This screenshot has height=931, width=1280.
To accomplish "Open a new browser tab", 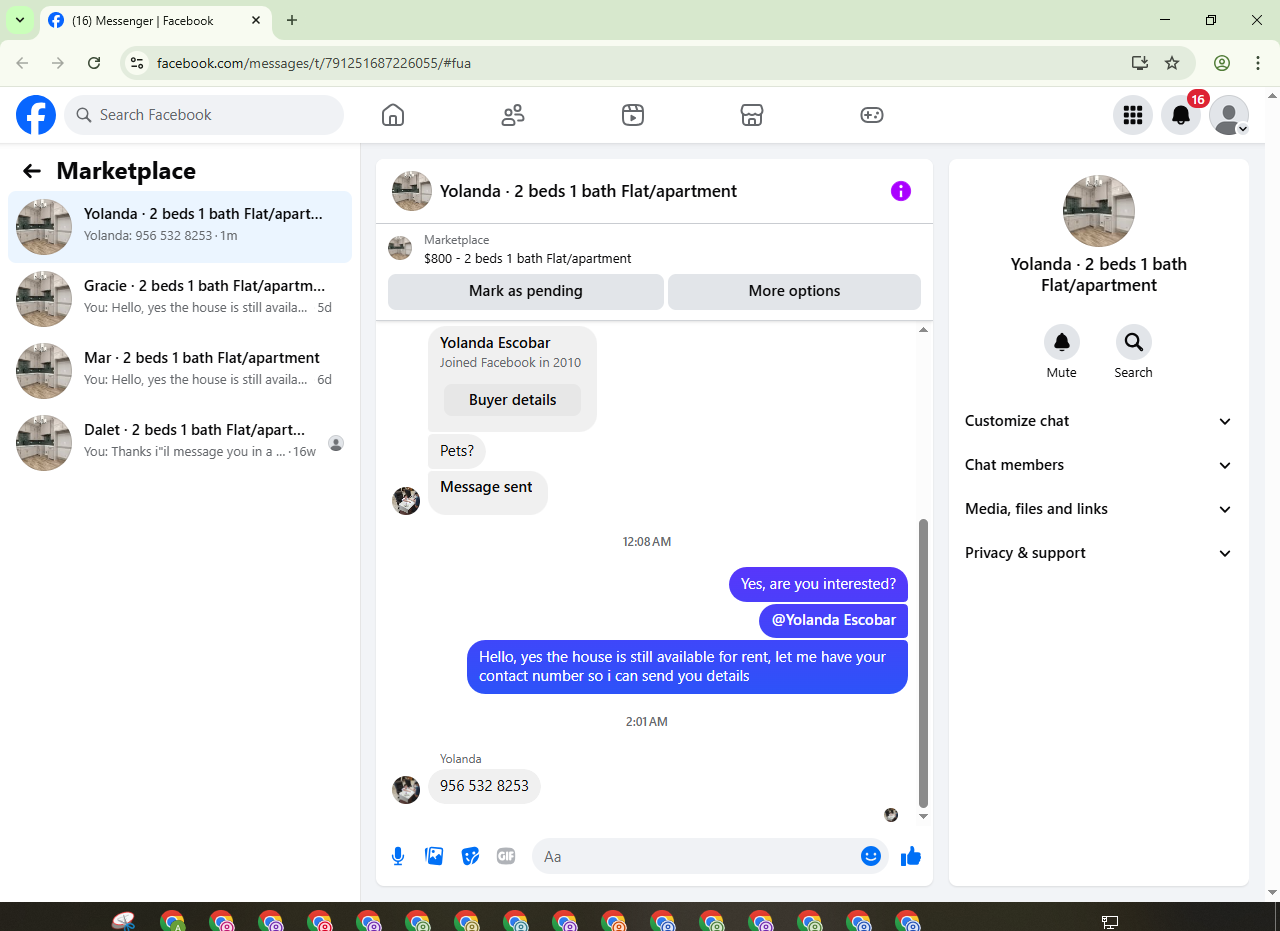I will tap(292, 20).
